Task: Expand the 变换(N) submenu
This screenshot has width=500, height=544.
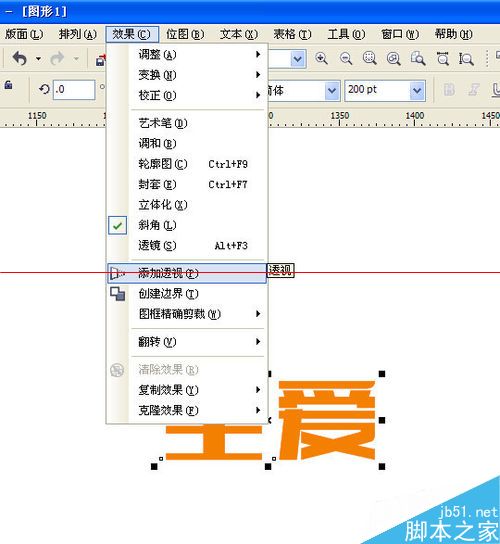Action: 187,75
